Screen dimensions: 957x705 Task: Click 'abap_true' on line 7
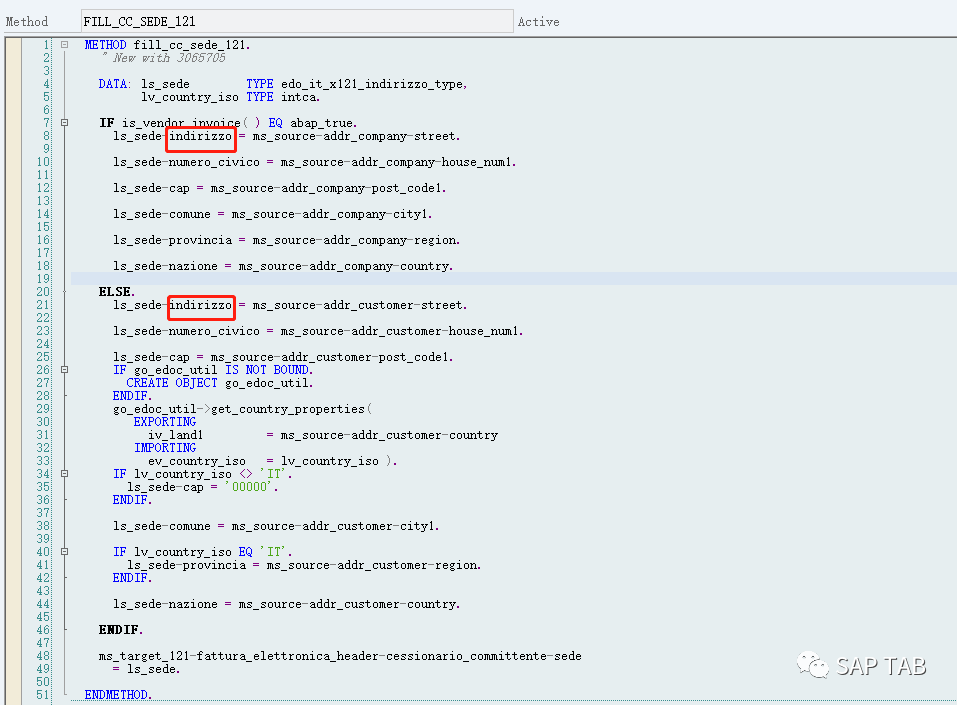(x=323, y=123)
